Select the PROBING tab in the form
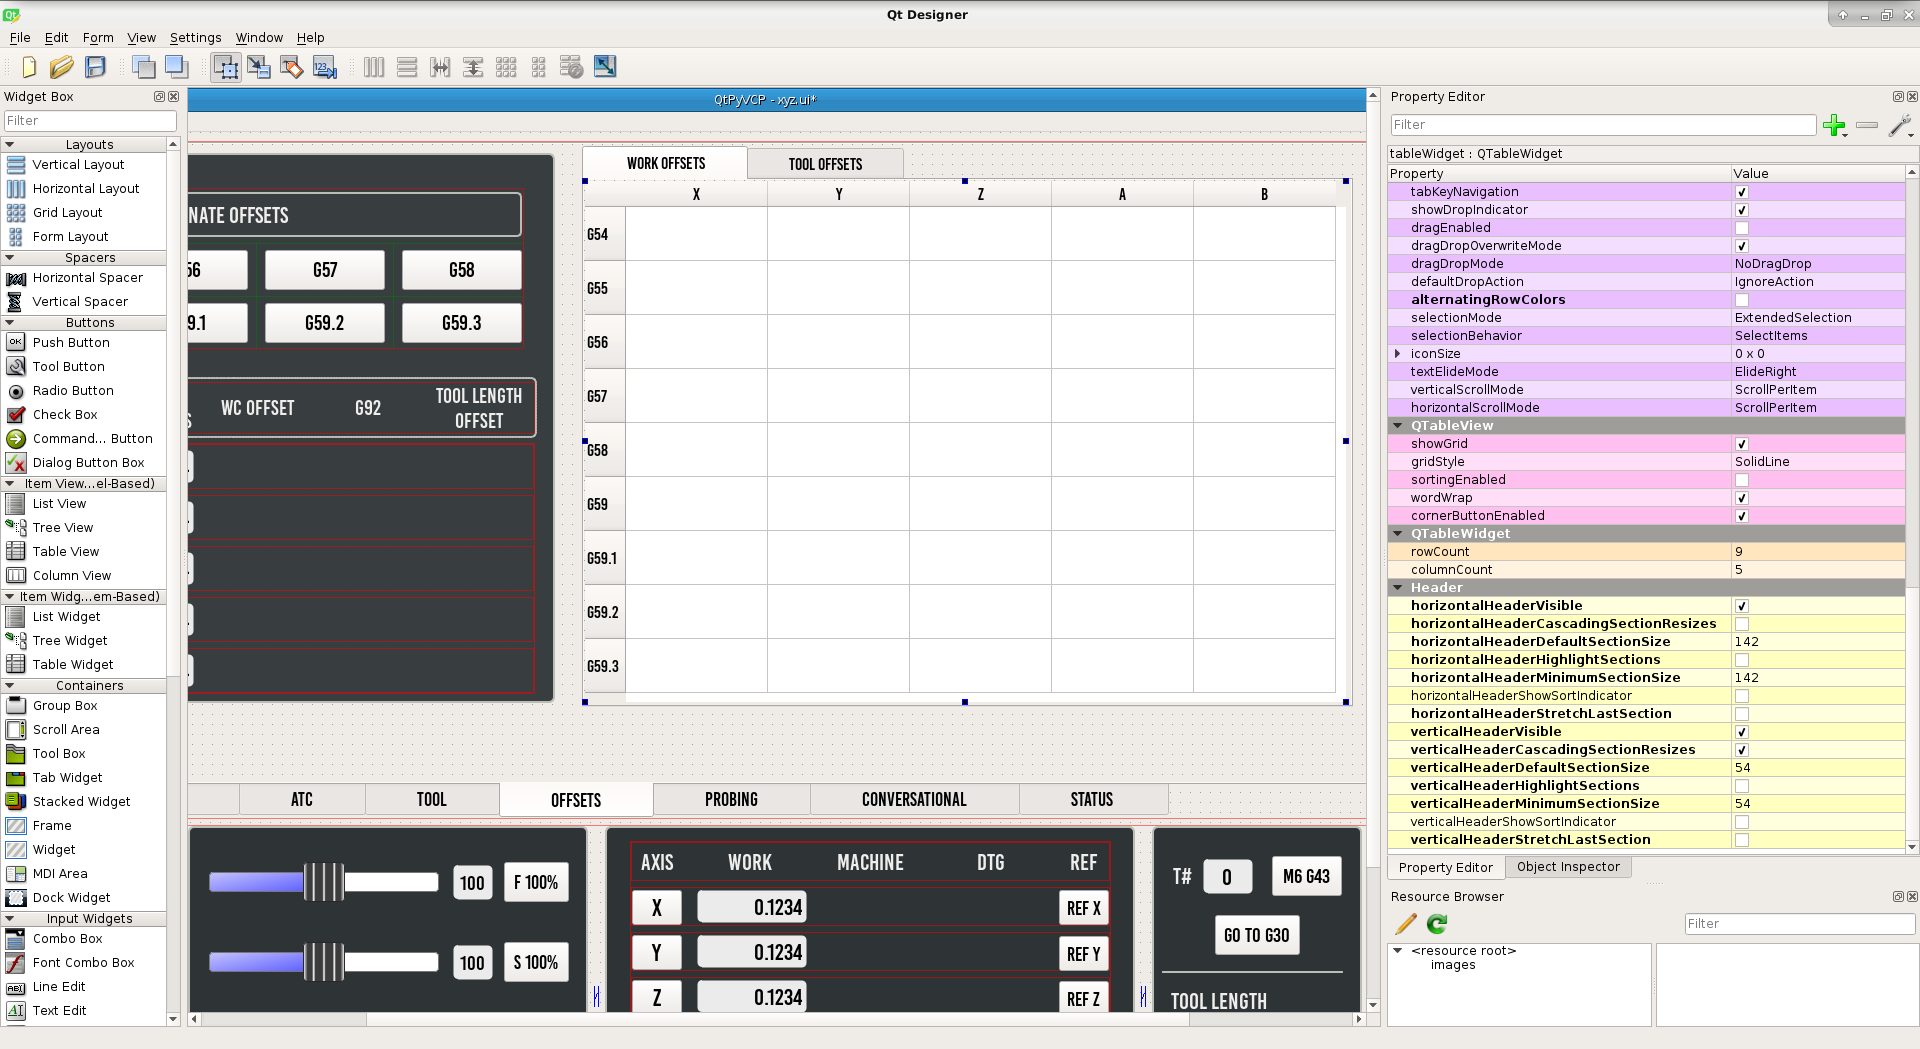Image resolution: width=1920 pixels, height=1049 pixels. click(x=731, y=800)
